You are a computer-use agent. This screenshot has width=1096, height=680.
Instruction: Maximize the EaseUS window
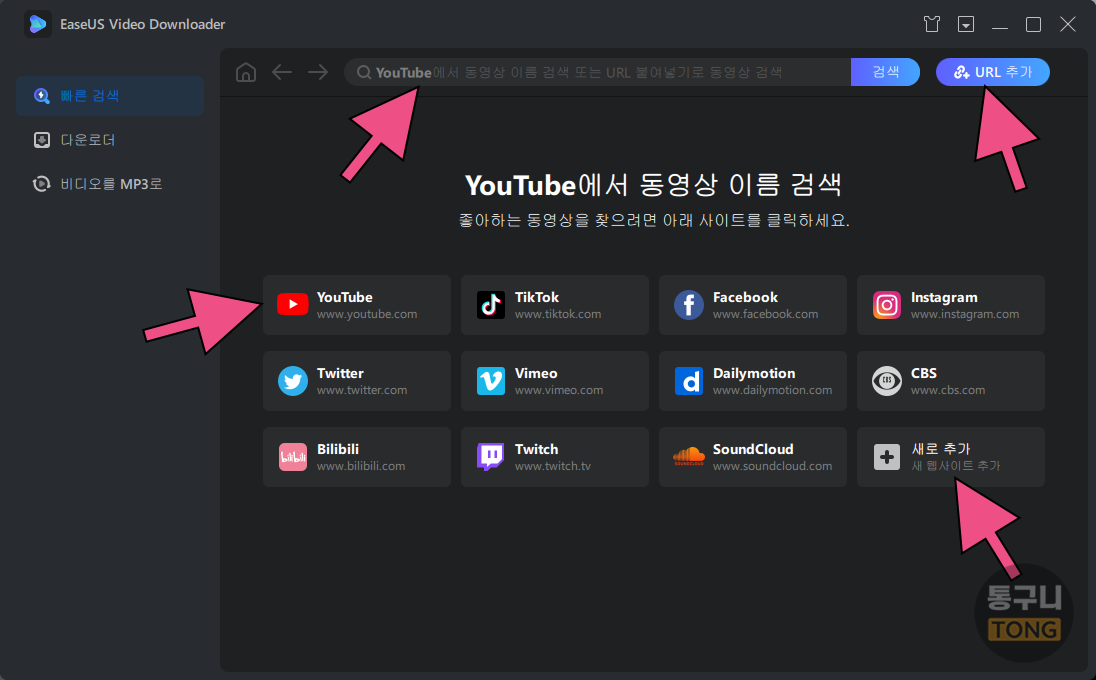(1033, 24)
